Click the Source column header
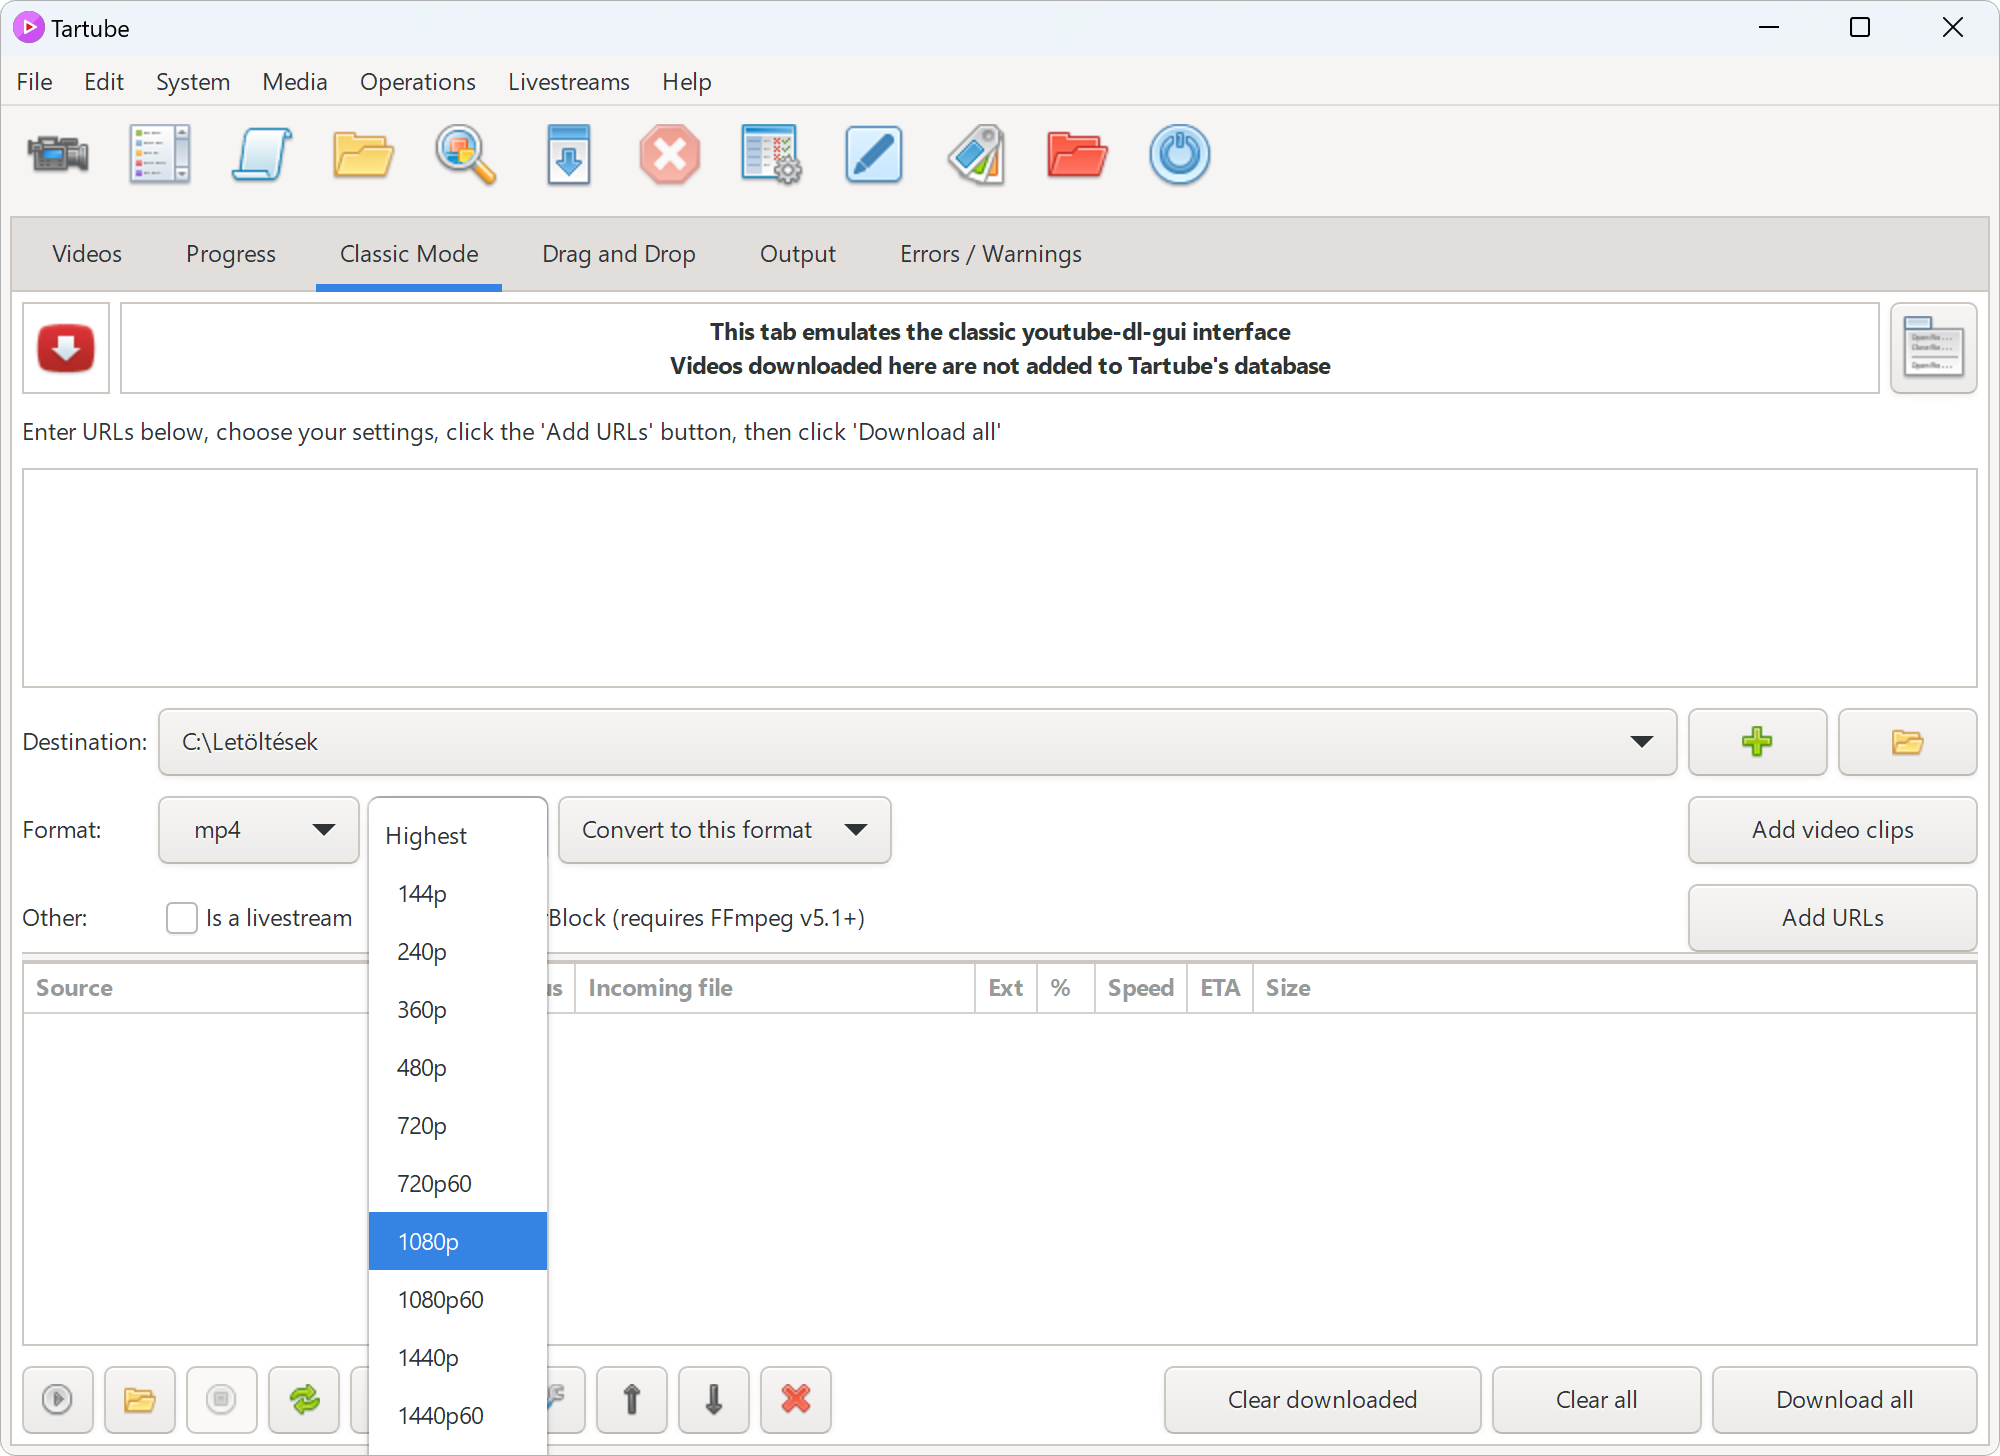Image resolution: width=2000 pixels, height=1456 pixels. (196, 988)
